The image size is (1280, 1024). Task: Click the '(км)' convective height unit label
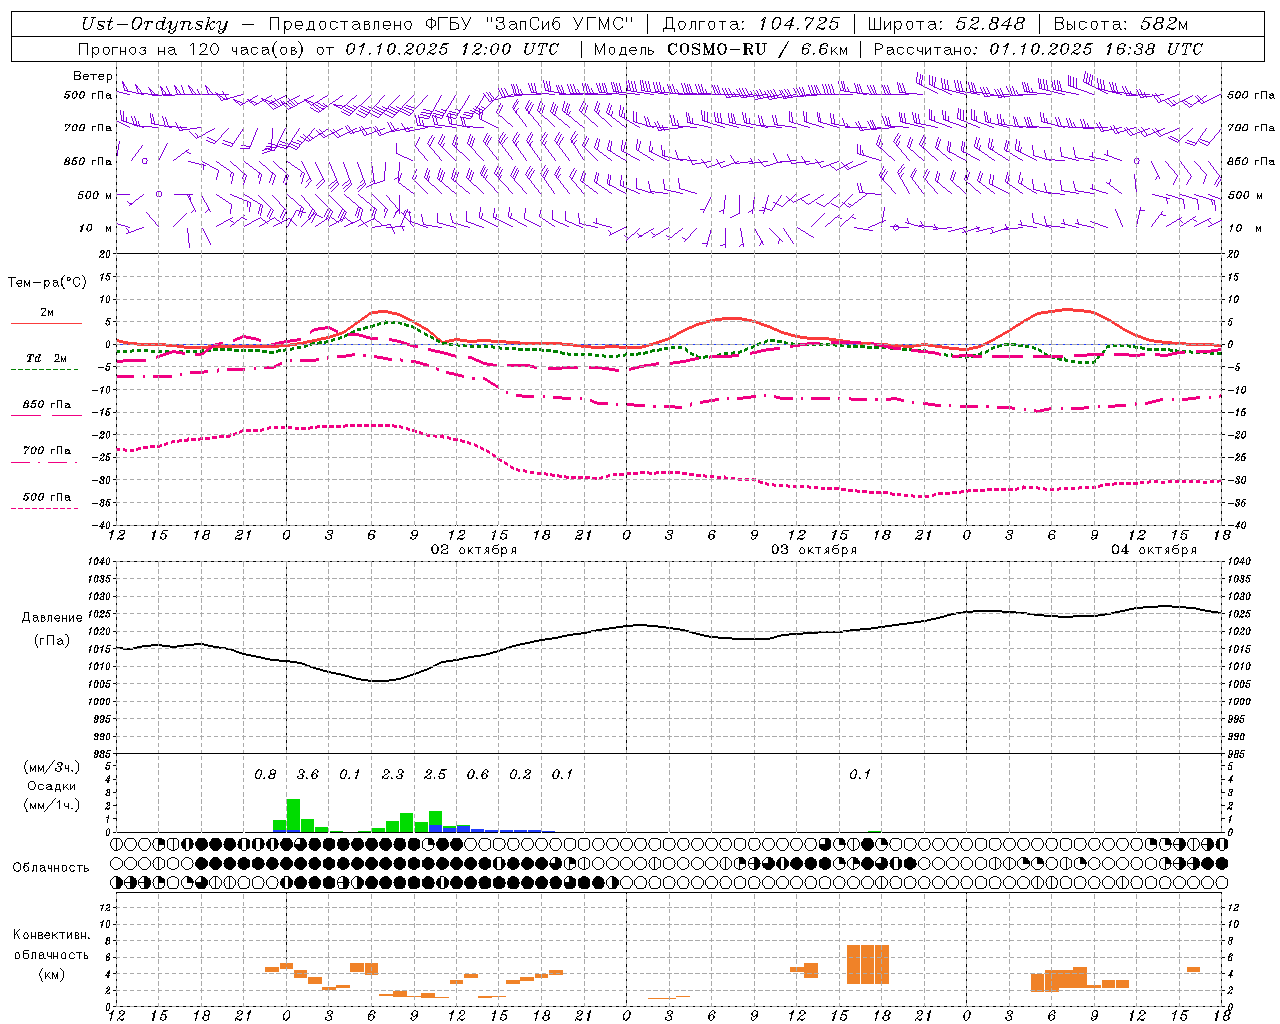(x=51, y=974)
